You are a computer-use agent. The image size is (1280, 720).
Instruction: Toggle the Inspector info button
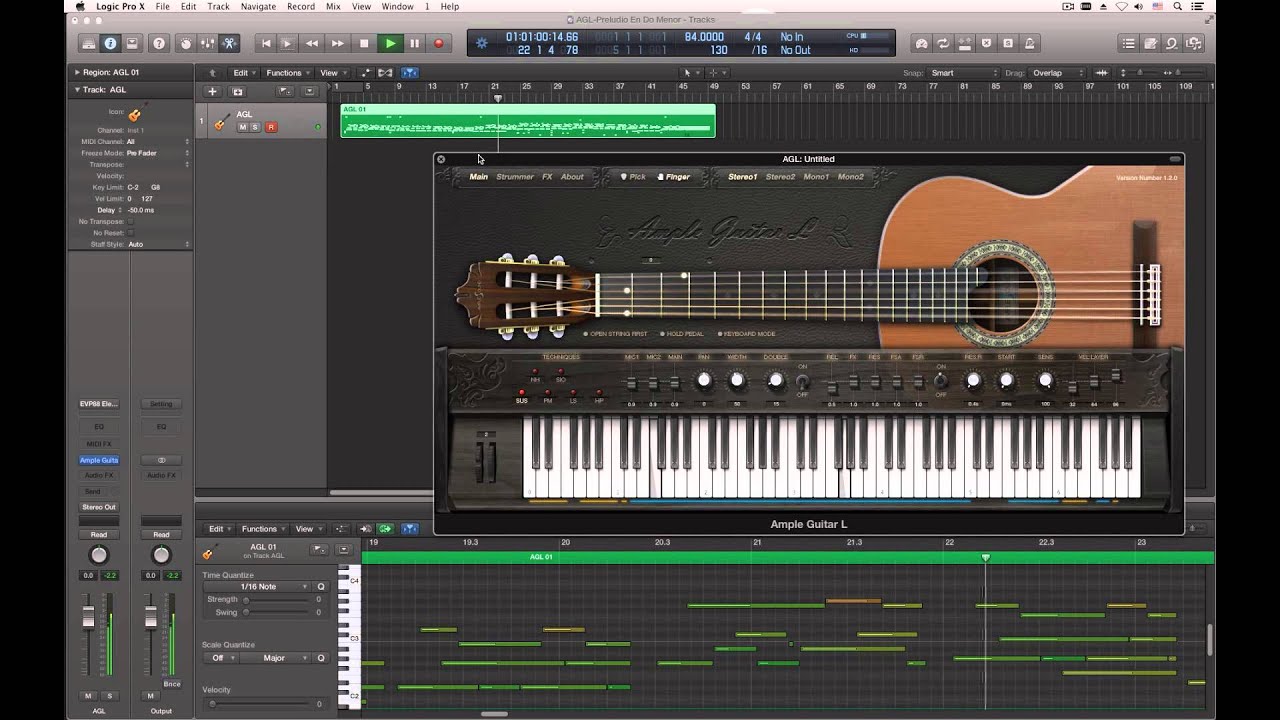tap(110, 43)
